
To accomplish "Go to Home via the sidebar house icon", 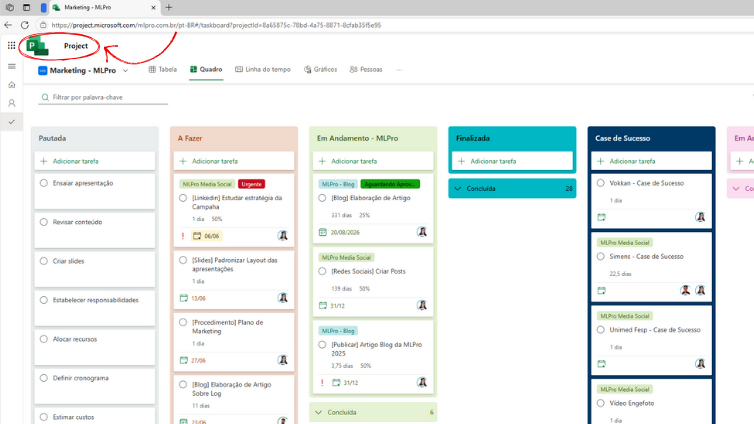I will pos(12,85).
